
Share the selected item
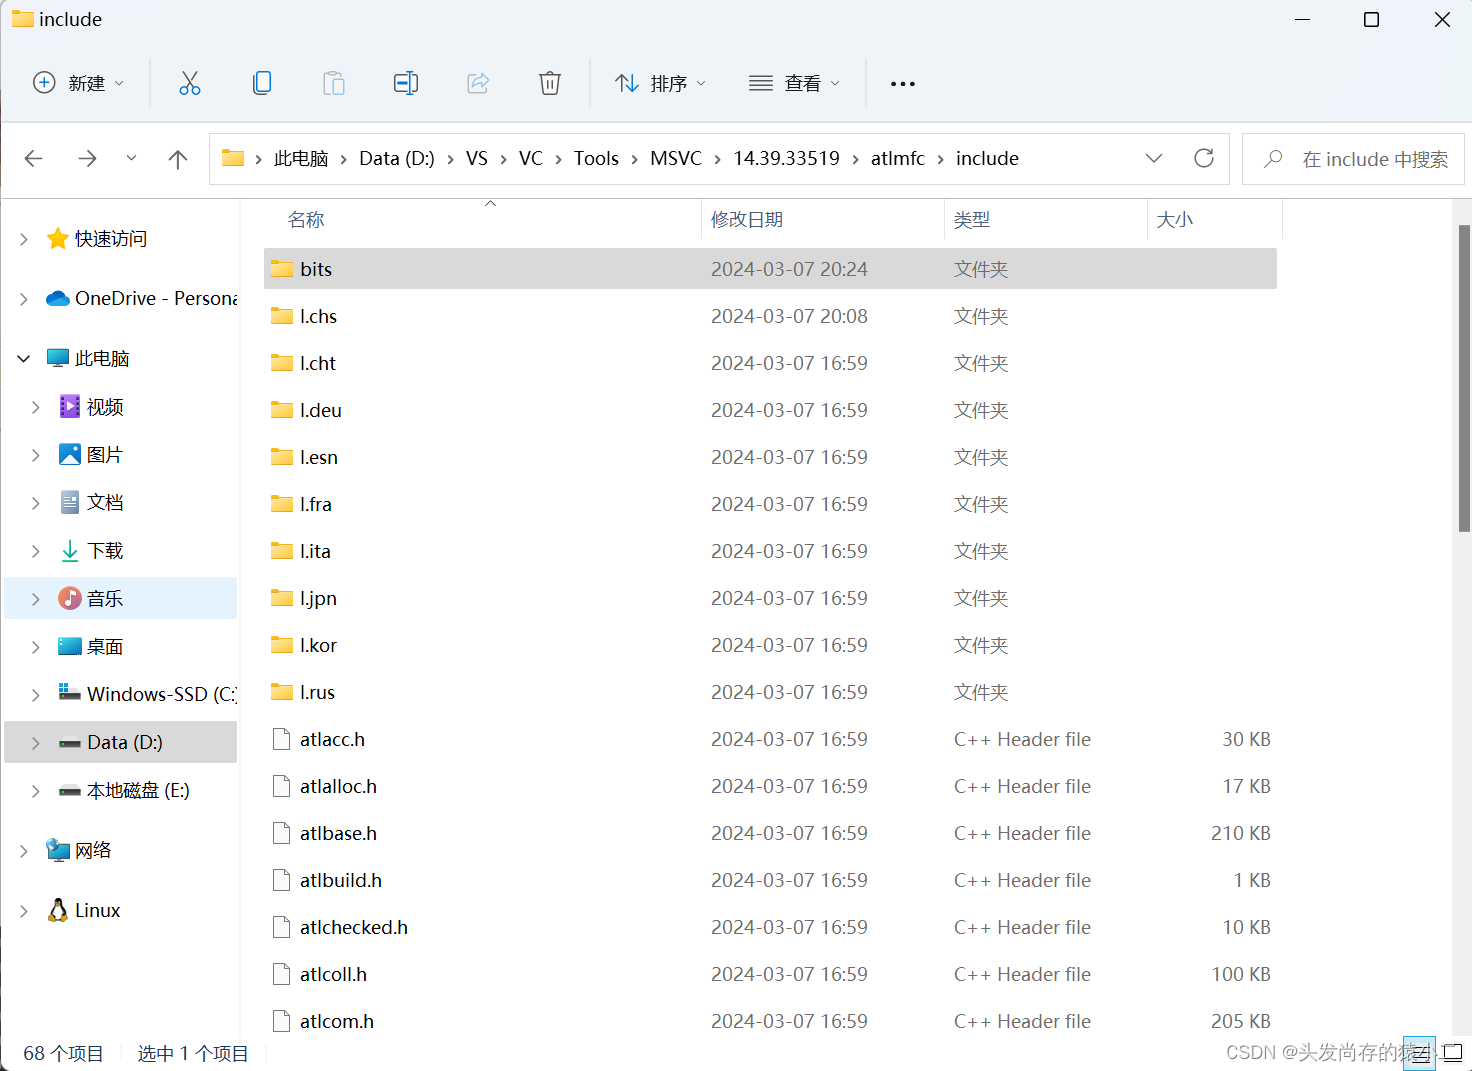[477, 83]
